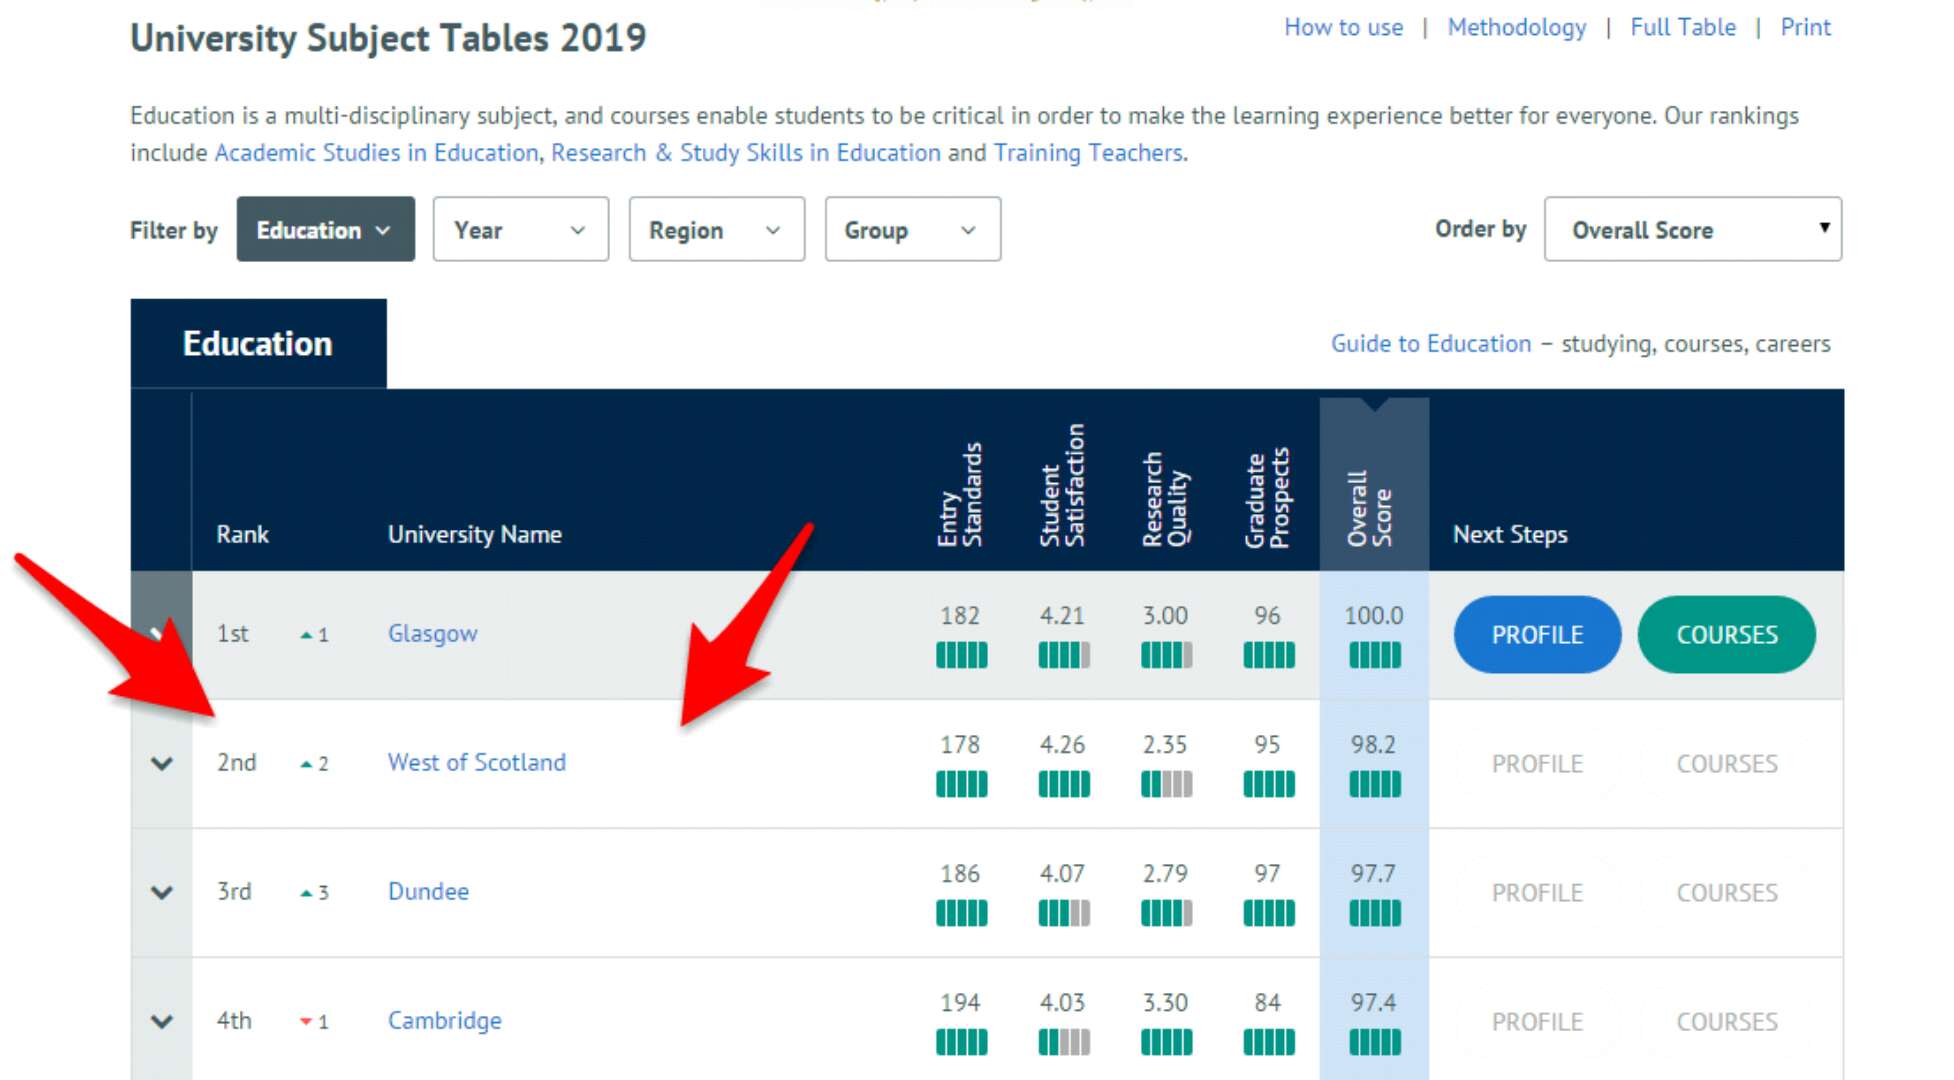Click the Guide to Education link

click(x=1430, y=344)
